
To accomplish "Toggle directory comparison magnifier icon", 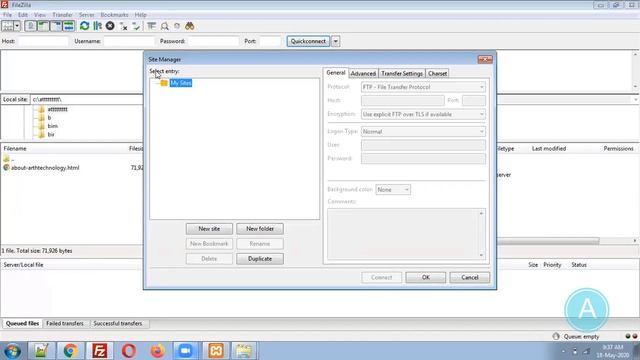I will coord(164,26).
